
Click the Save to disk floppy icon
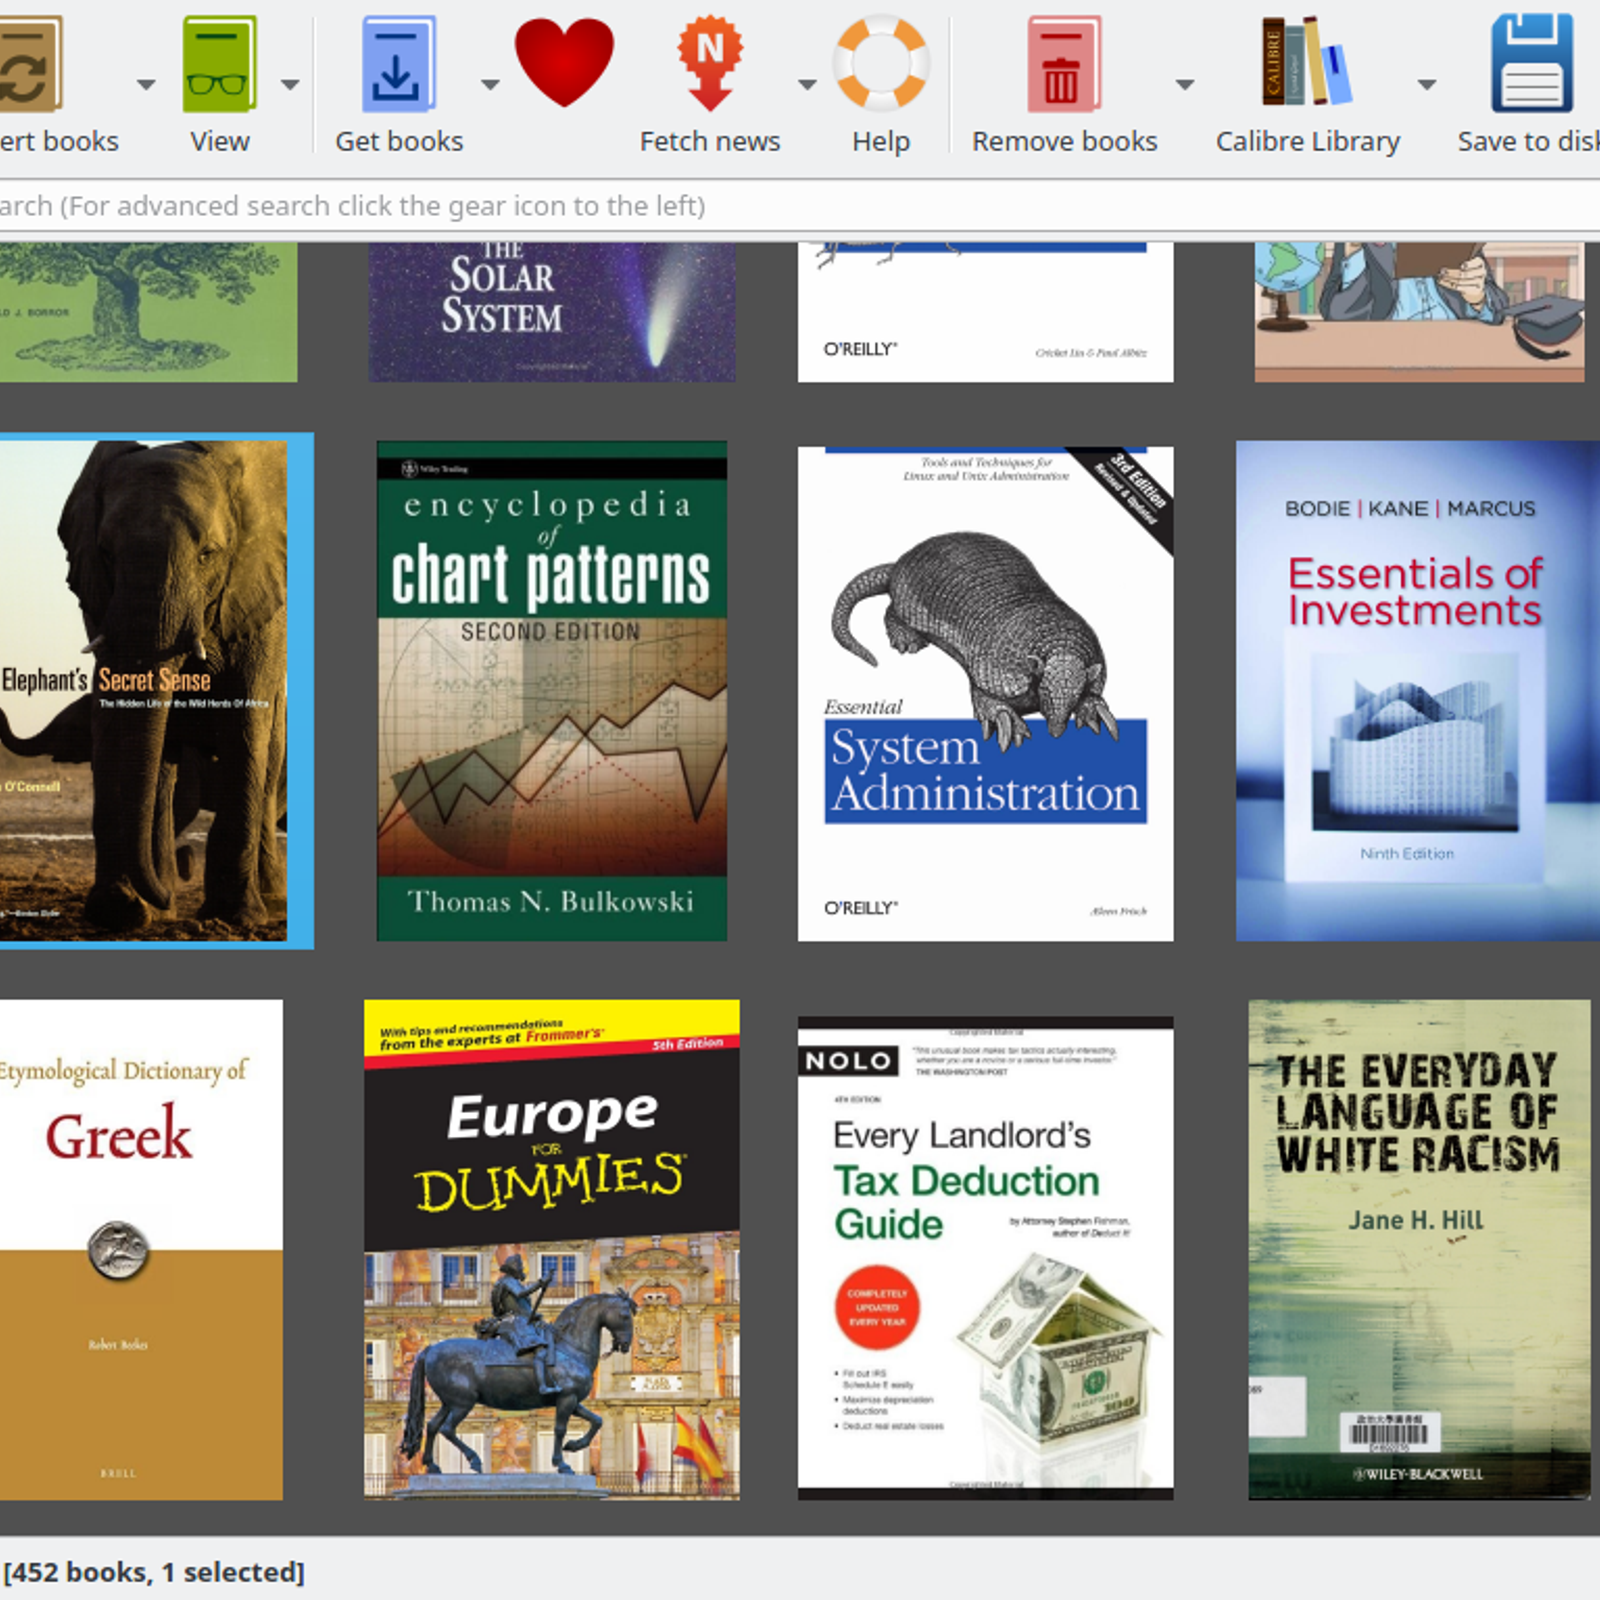pos(1532,62)
